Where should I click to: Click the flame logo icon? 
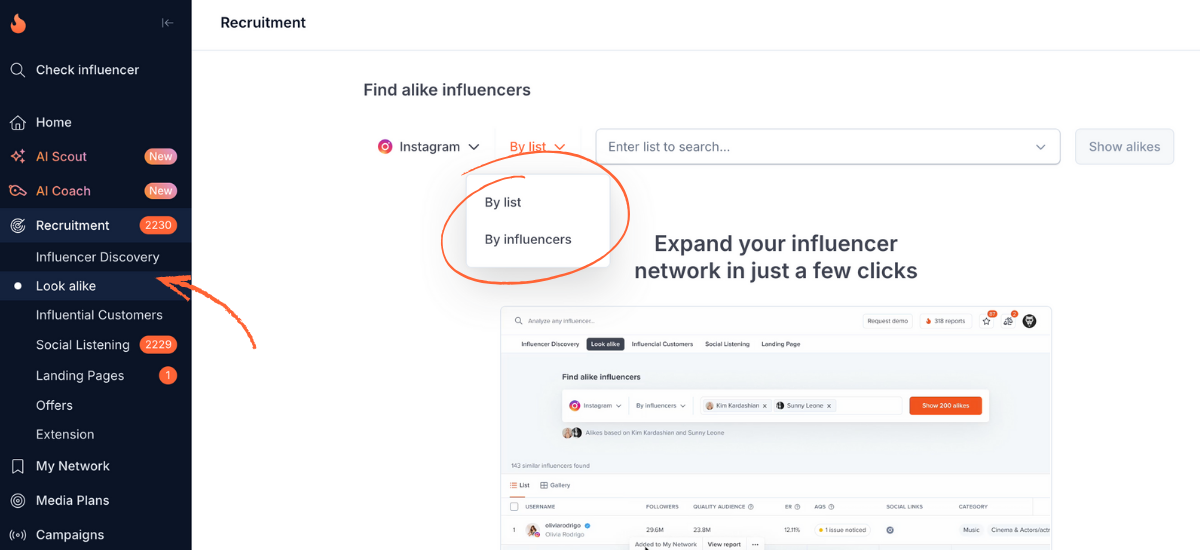click(18, 23)
